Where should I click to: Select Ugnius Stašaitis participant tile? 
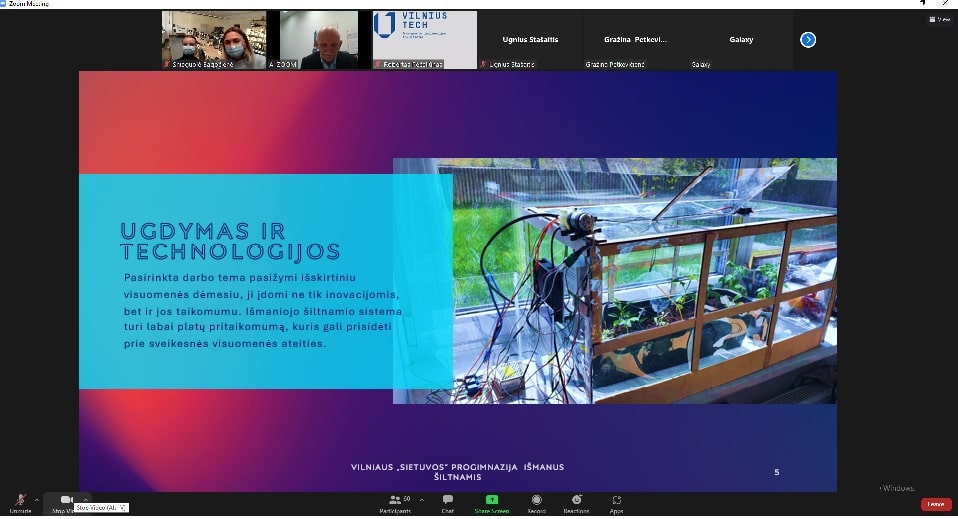pos(530,40)
